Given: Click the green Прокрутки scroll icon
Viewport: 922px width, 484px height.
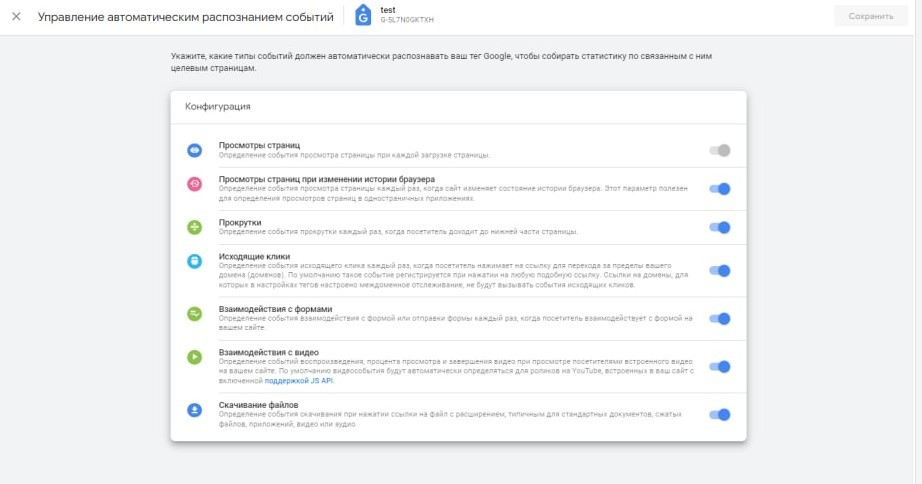Looking at the screenshot, I should 195,227.
